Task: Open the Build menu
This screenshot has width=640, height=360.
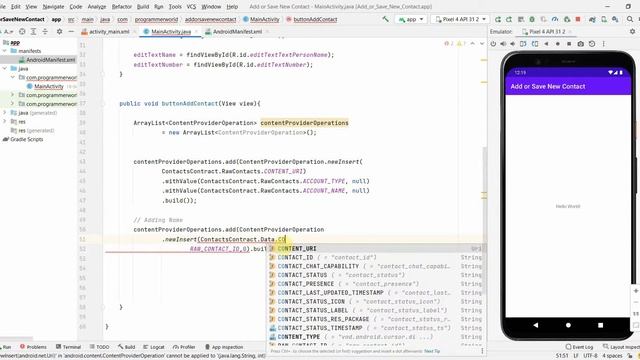Action: tap(143, 7)
